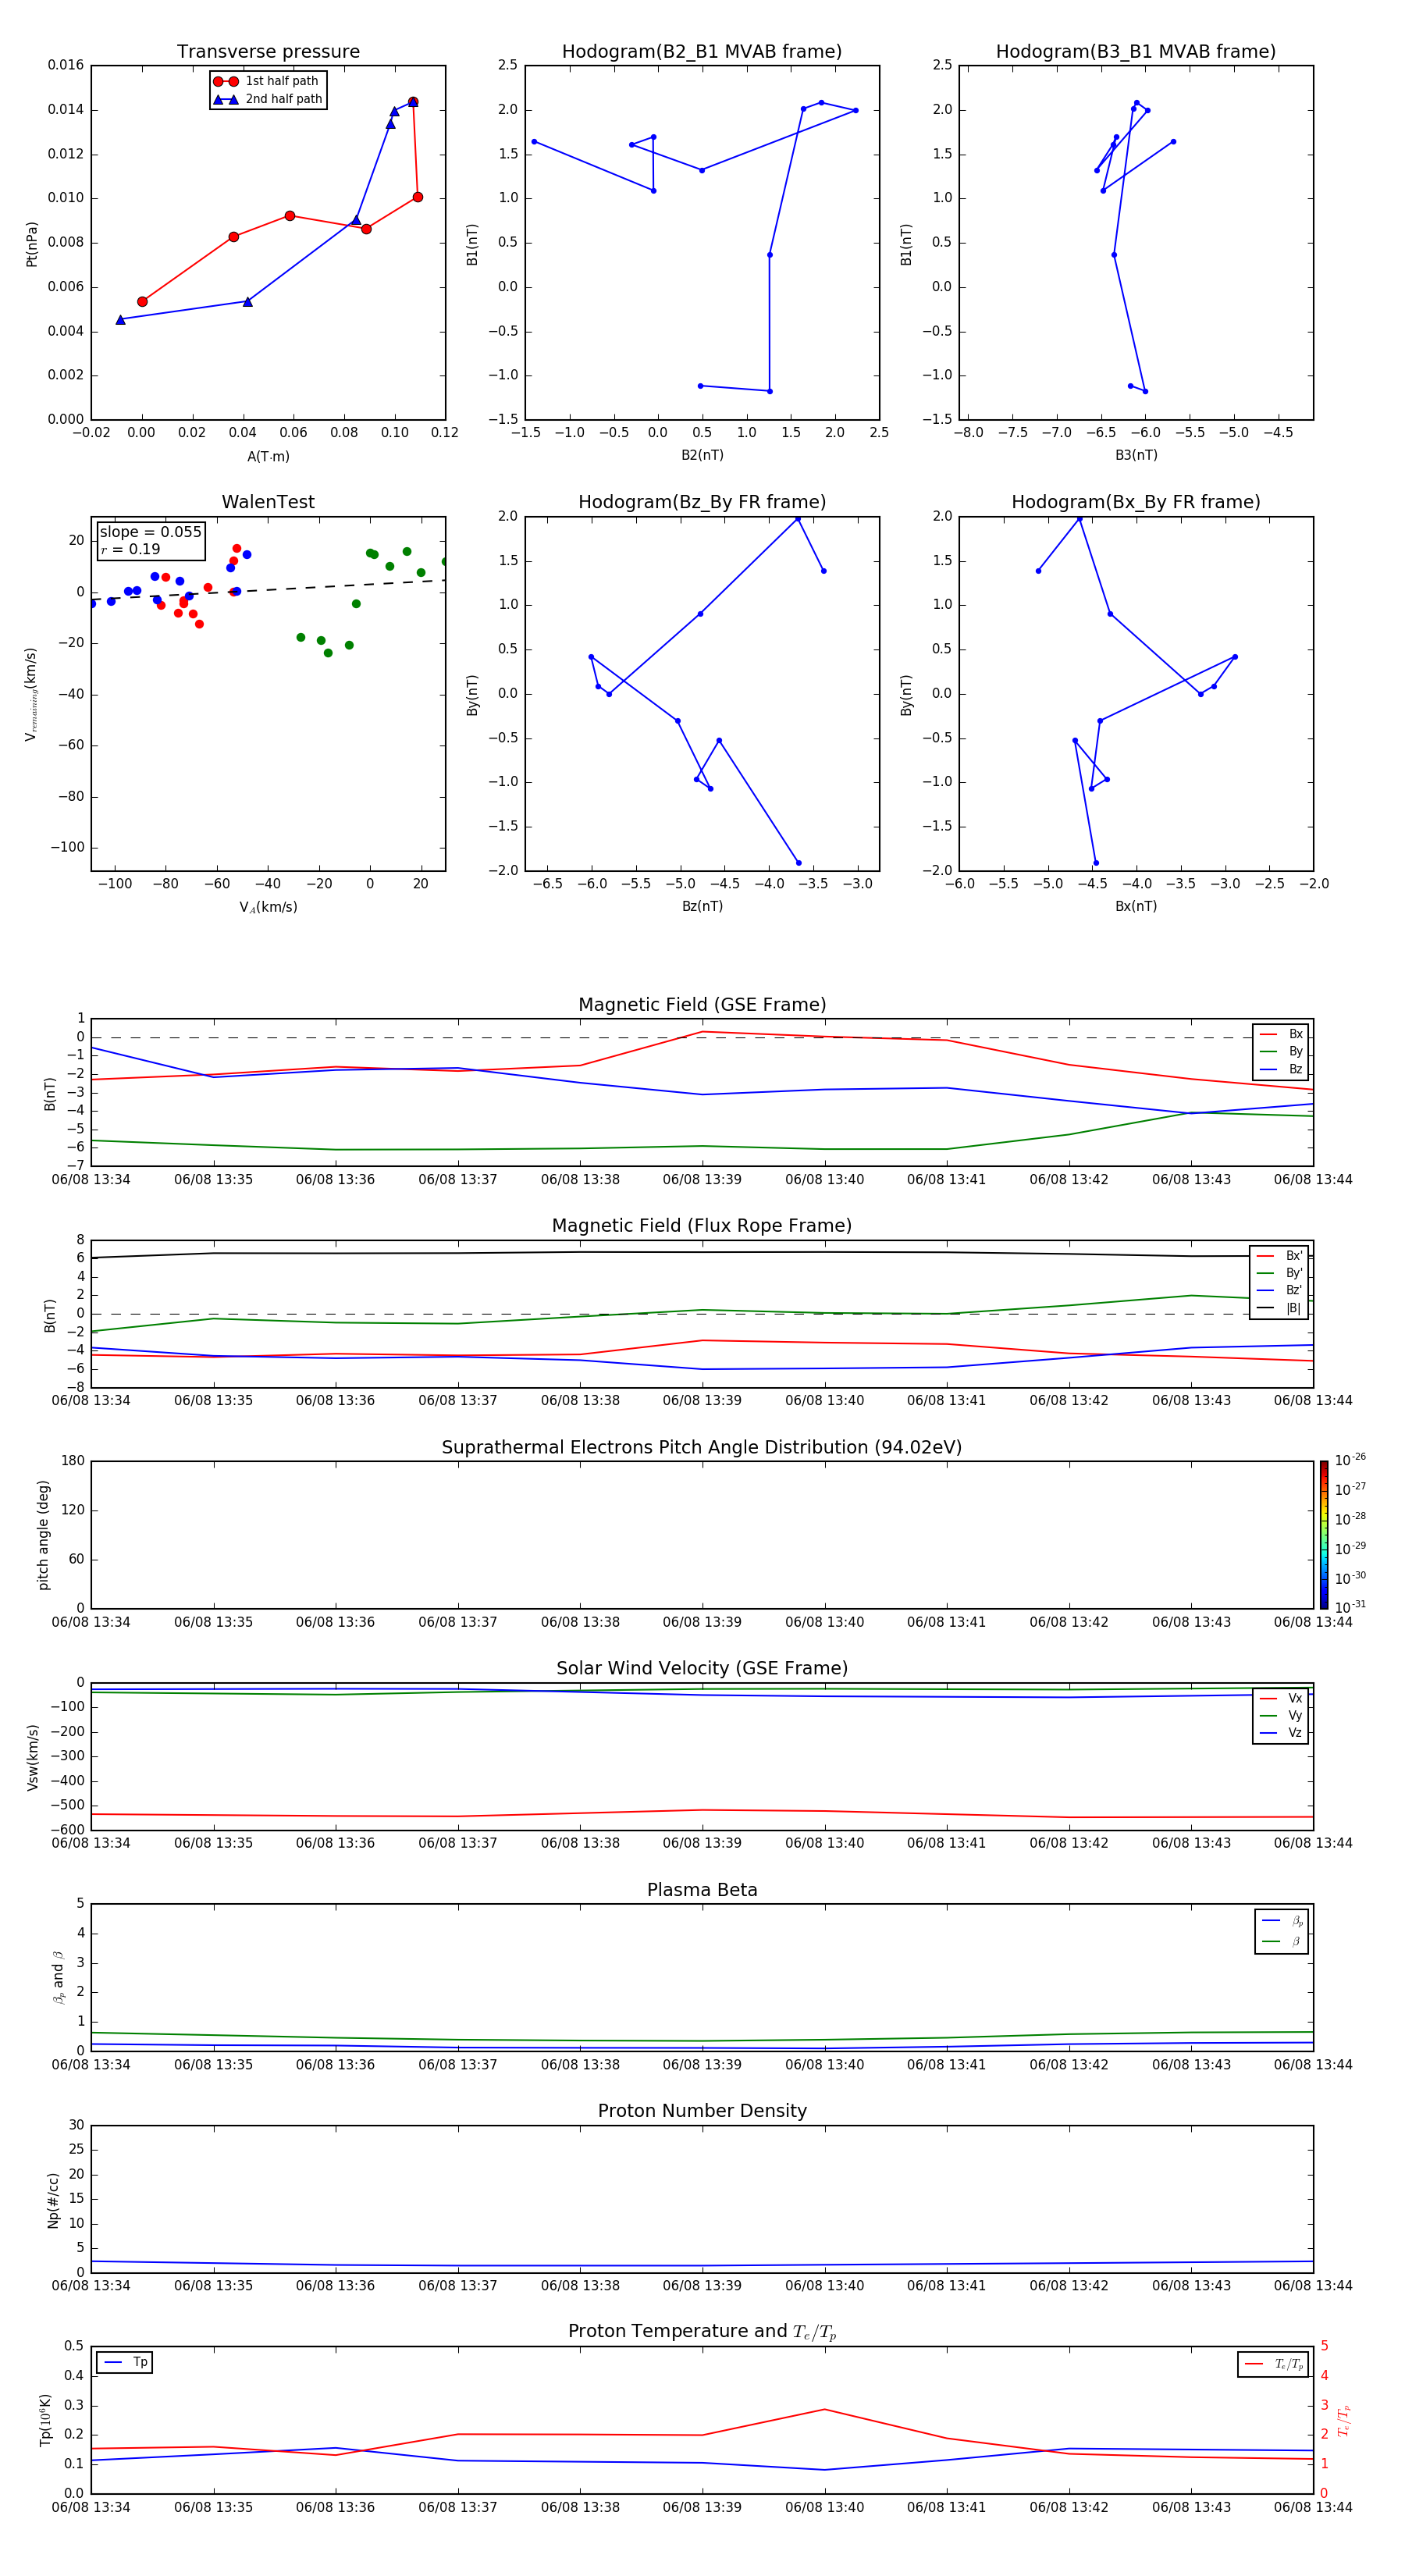Click the "1st half path" legend marker

(x=226, y=82)
